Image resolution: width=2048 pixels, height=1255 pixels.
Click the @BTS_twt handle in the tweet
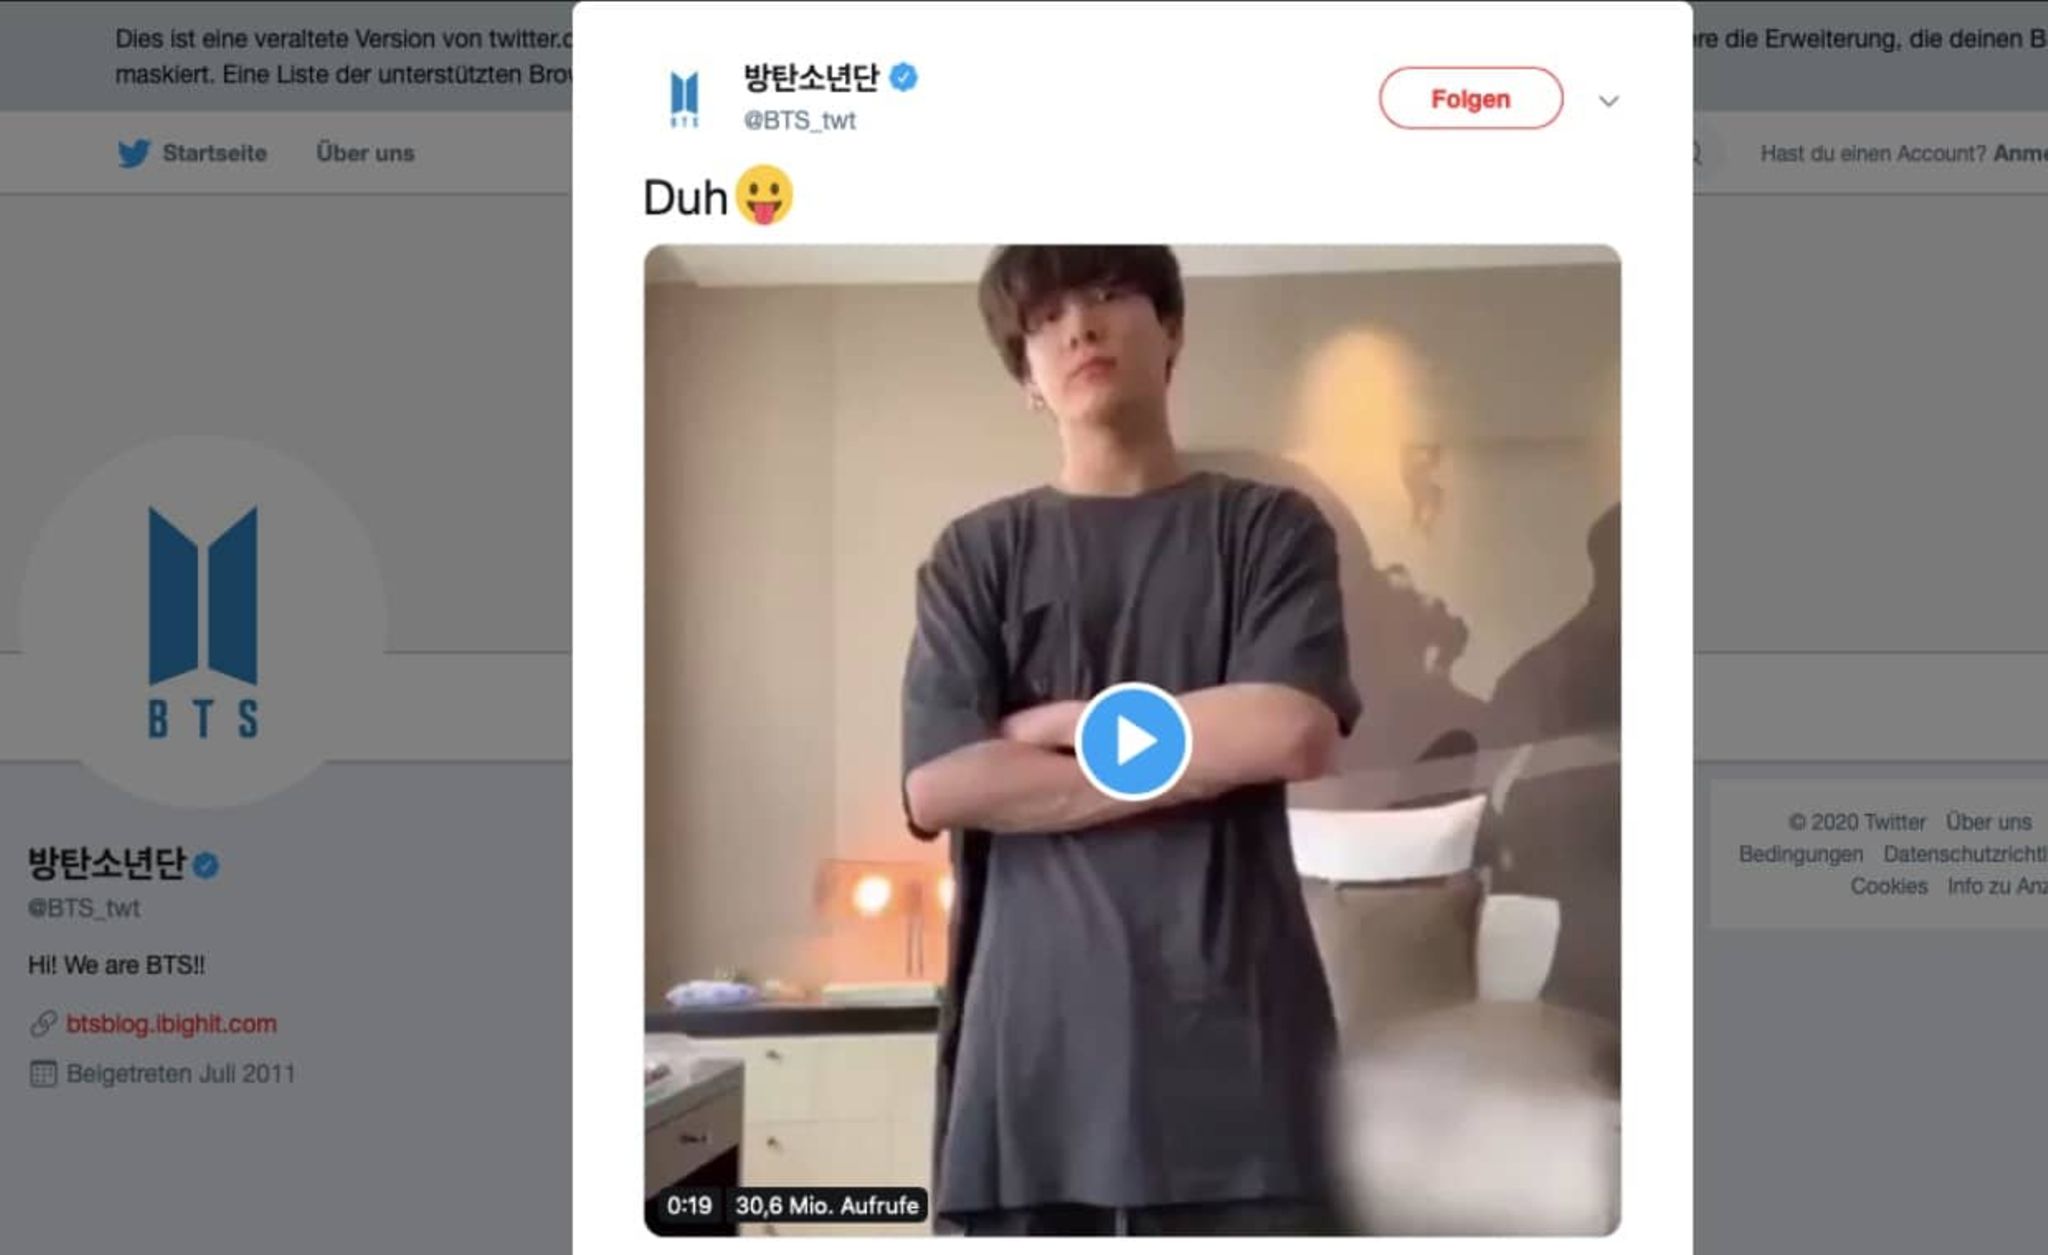[799, 121]
